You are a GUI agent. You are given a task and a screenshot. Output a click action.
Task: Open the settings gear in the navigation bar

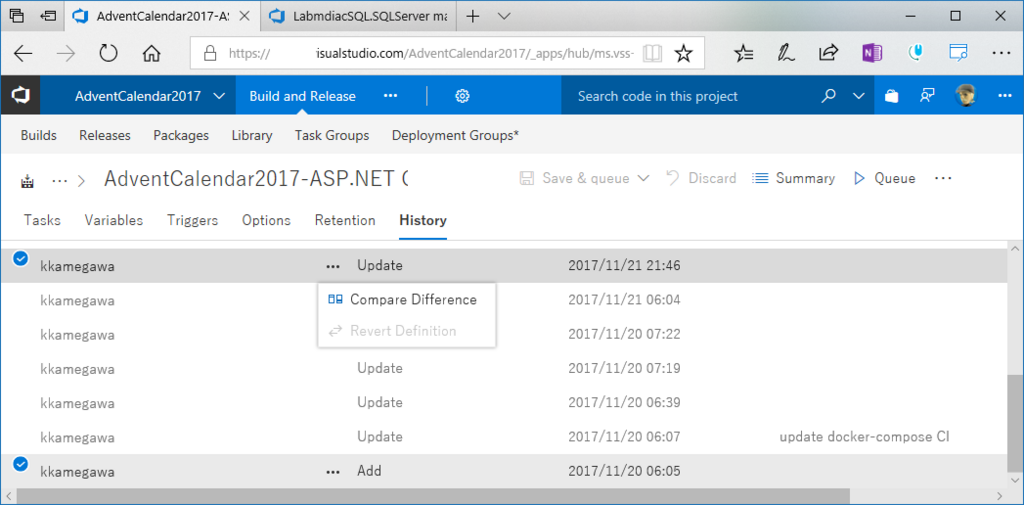[462, 96]
